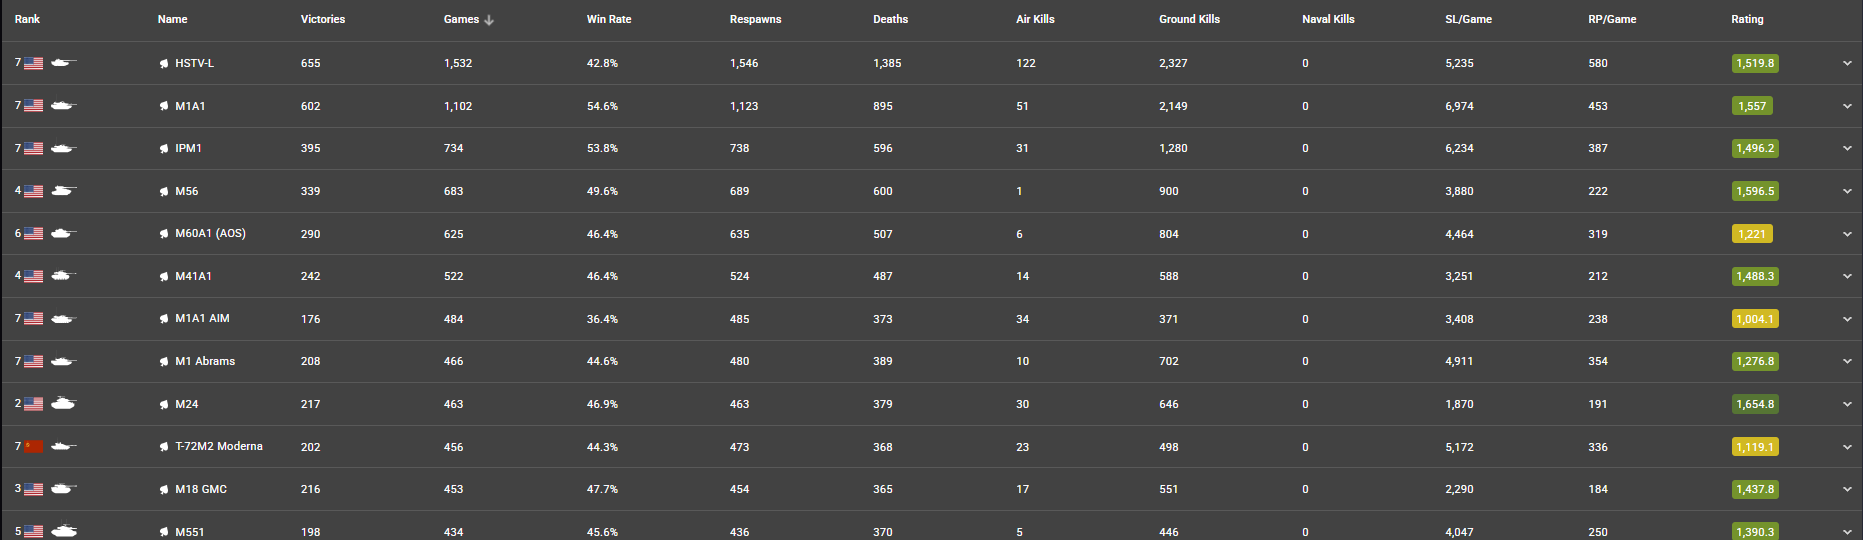
Task: Click the yellow 1,221 rating badge
Action: pos(1751,234)
